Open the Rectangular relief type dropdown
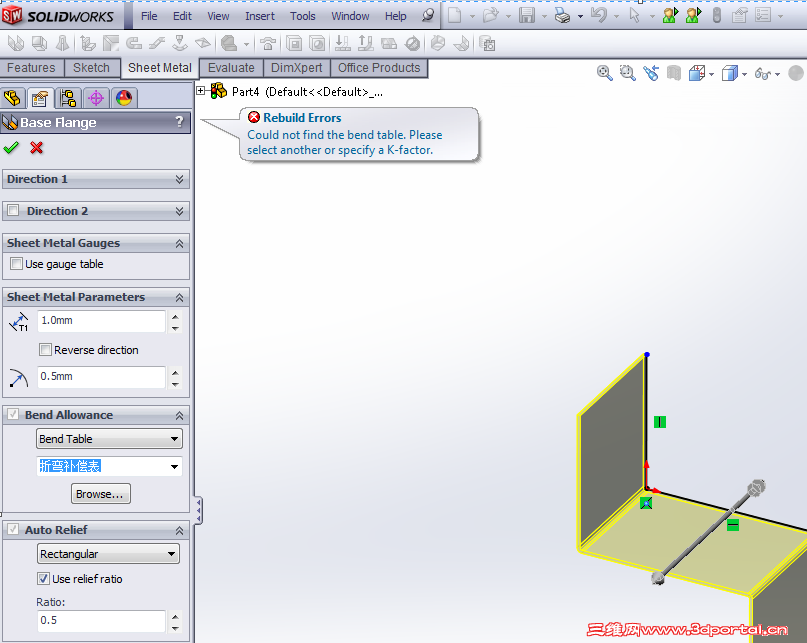This screenshot has height=643, width=807. (109, 554)
